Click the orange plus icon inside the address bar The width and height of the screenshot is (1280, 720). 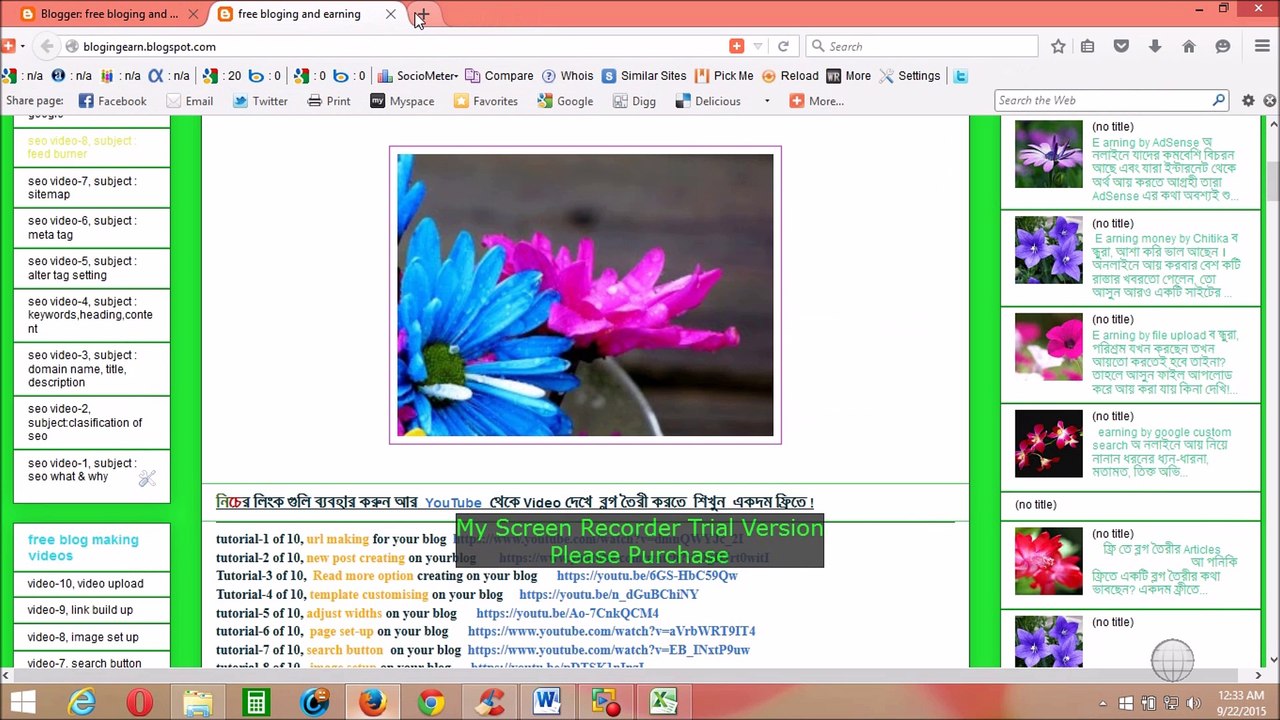pyautogui.click(x=736, y=46)
